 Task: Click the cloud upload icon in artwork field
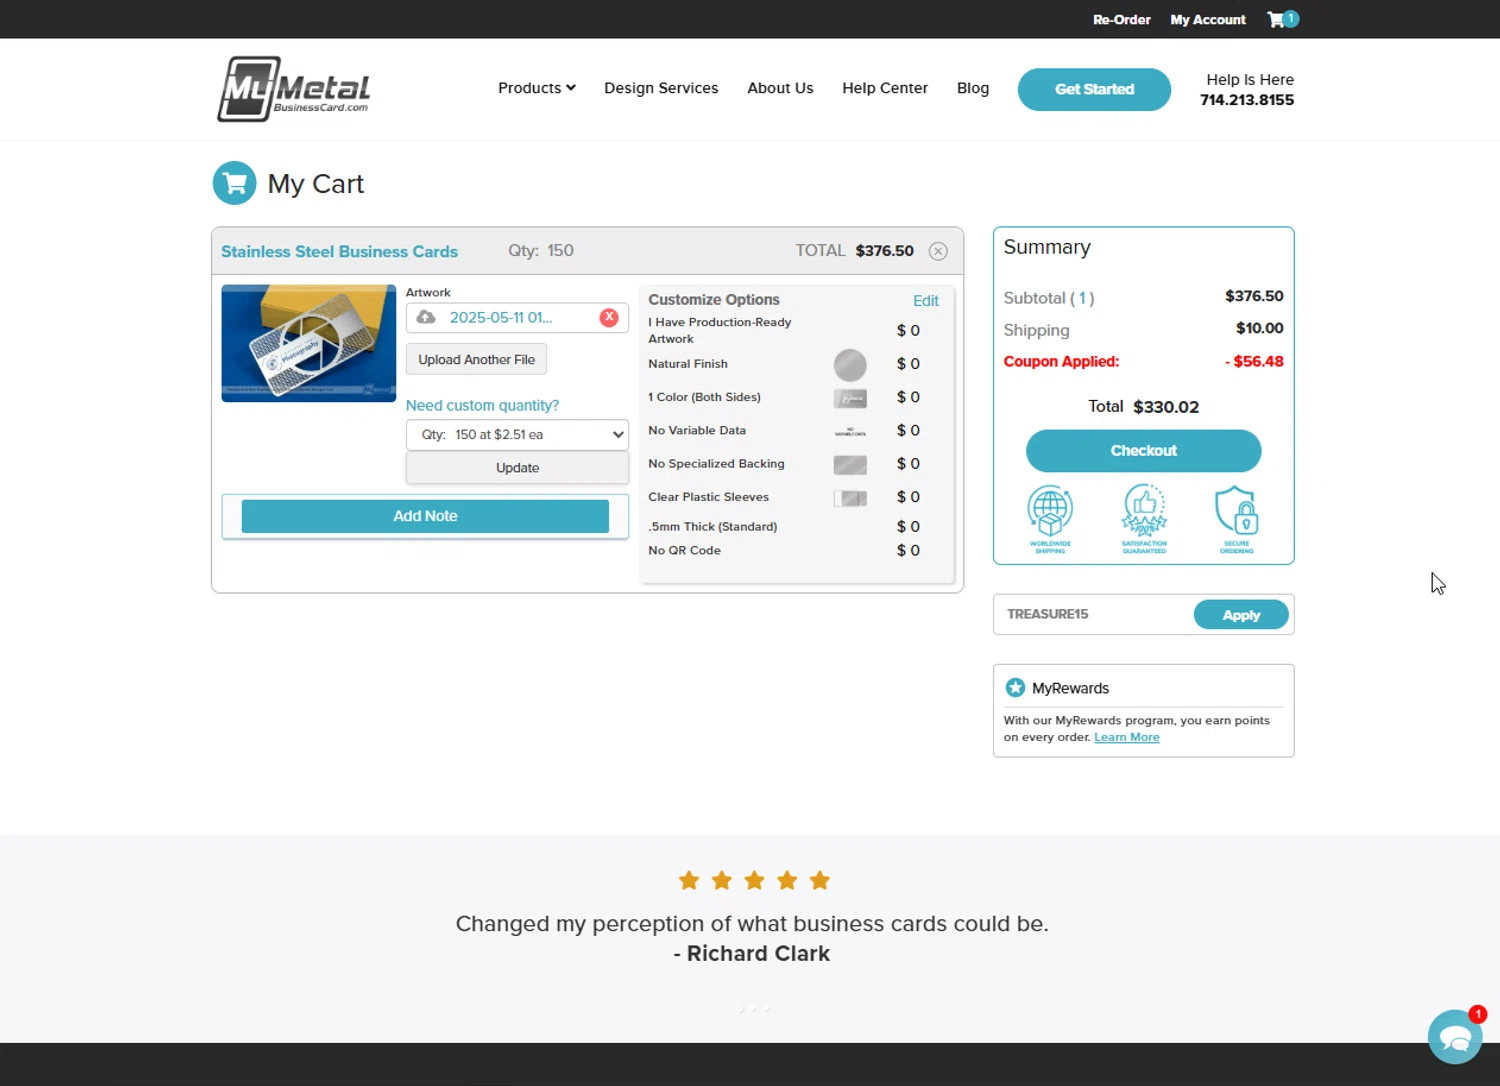(x=426, y=317)
